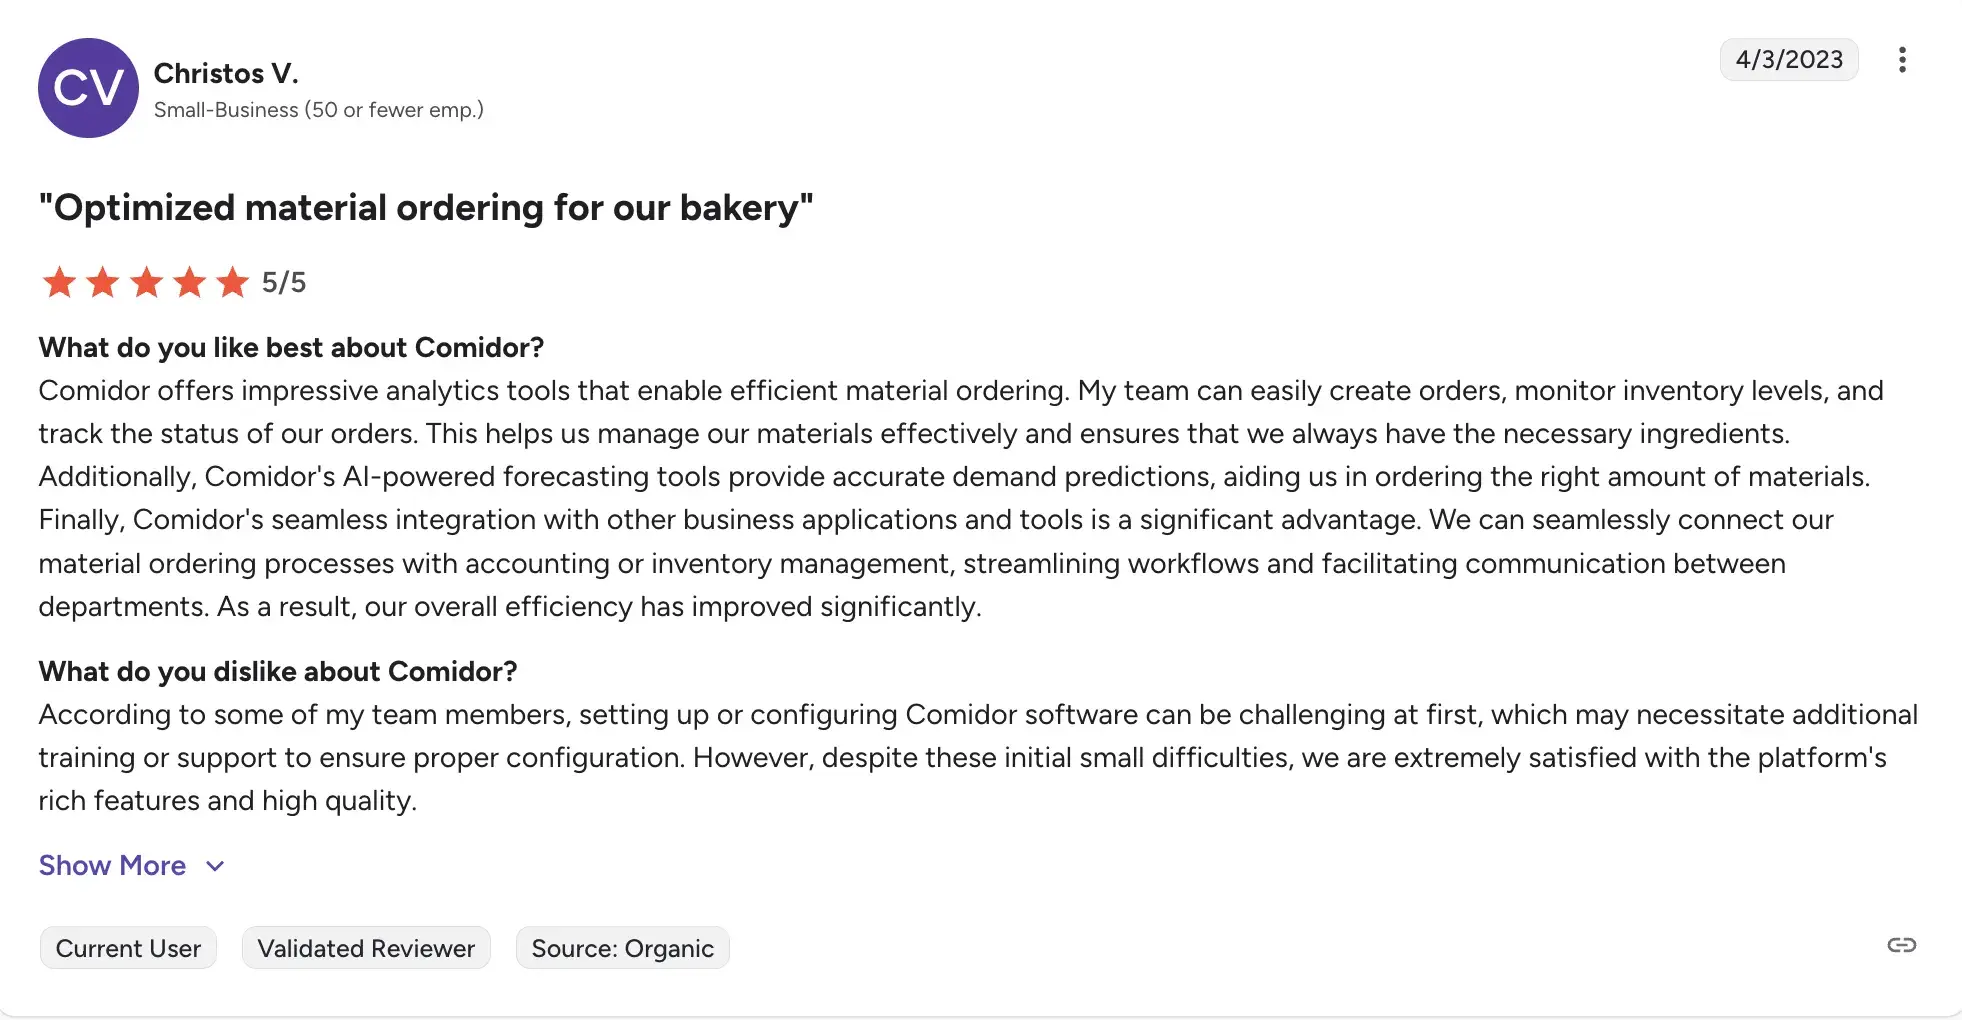Click the review title about bakery ordering
Screen dimensions: 1962x1020
pos(426,208)
